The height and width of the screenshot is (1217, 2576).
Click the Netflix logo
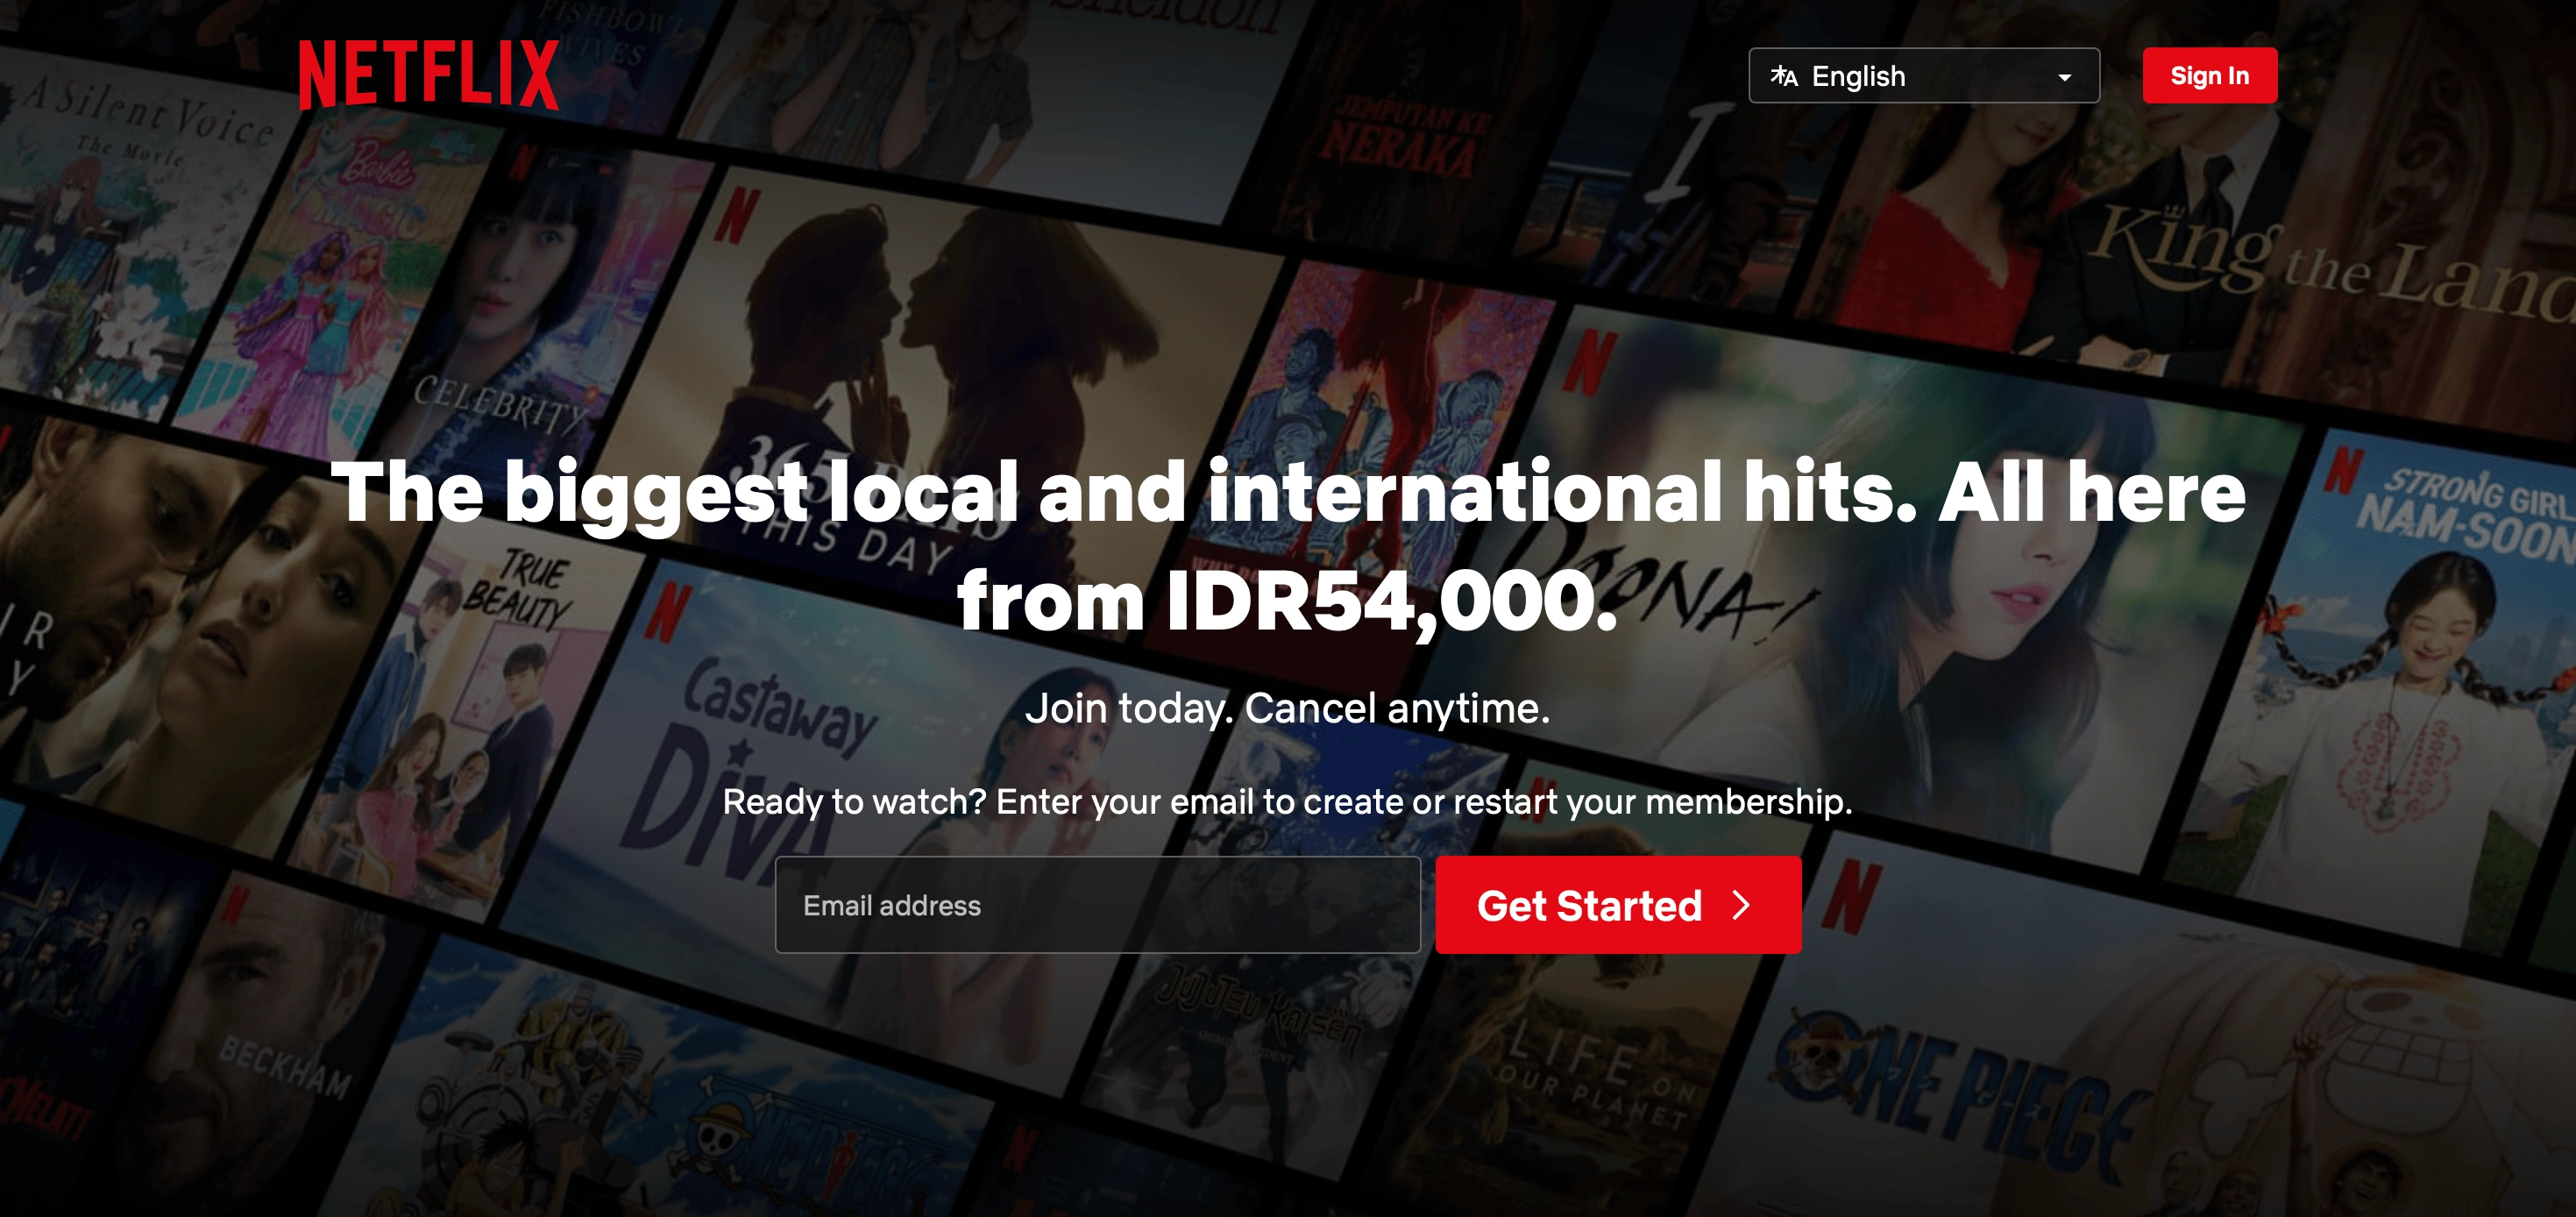[428, 75]
